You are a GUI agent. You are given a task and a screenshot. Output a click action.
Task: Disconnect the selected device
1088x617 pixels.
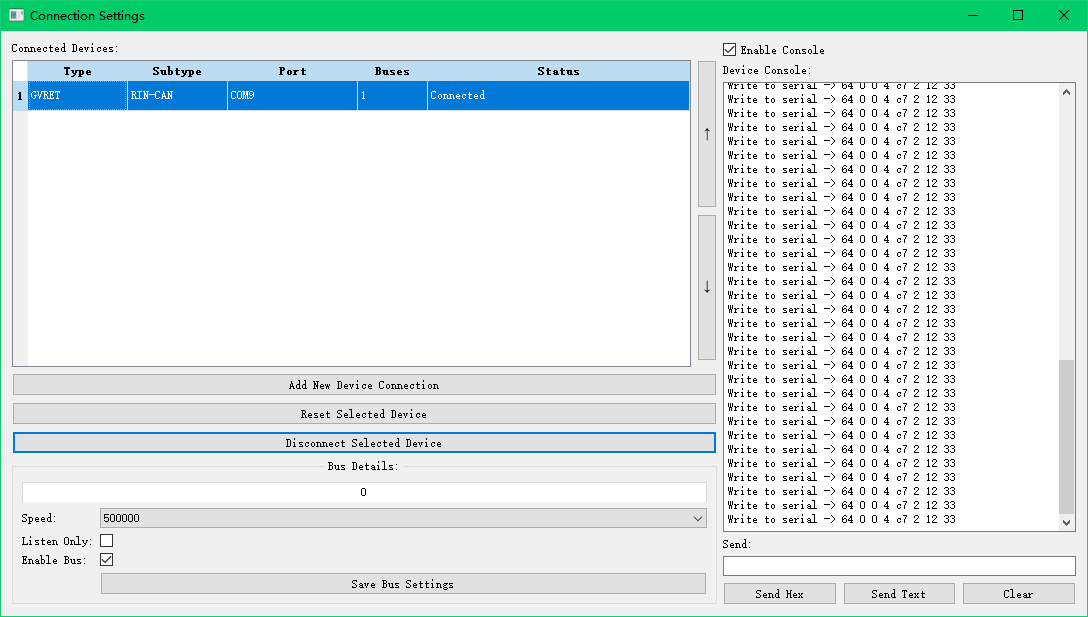364,443
